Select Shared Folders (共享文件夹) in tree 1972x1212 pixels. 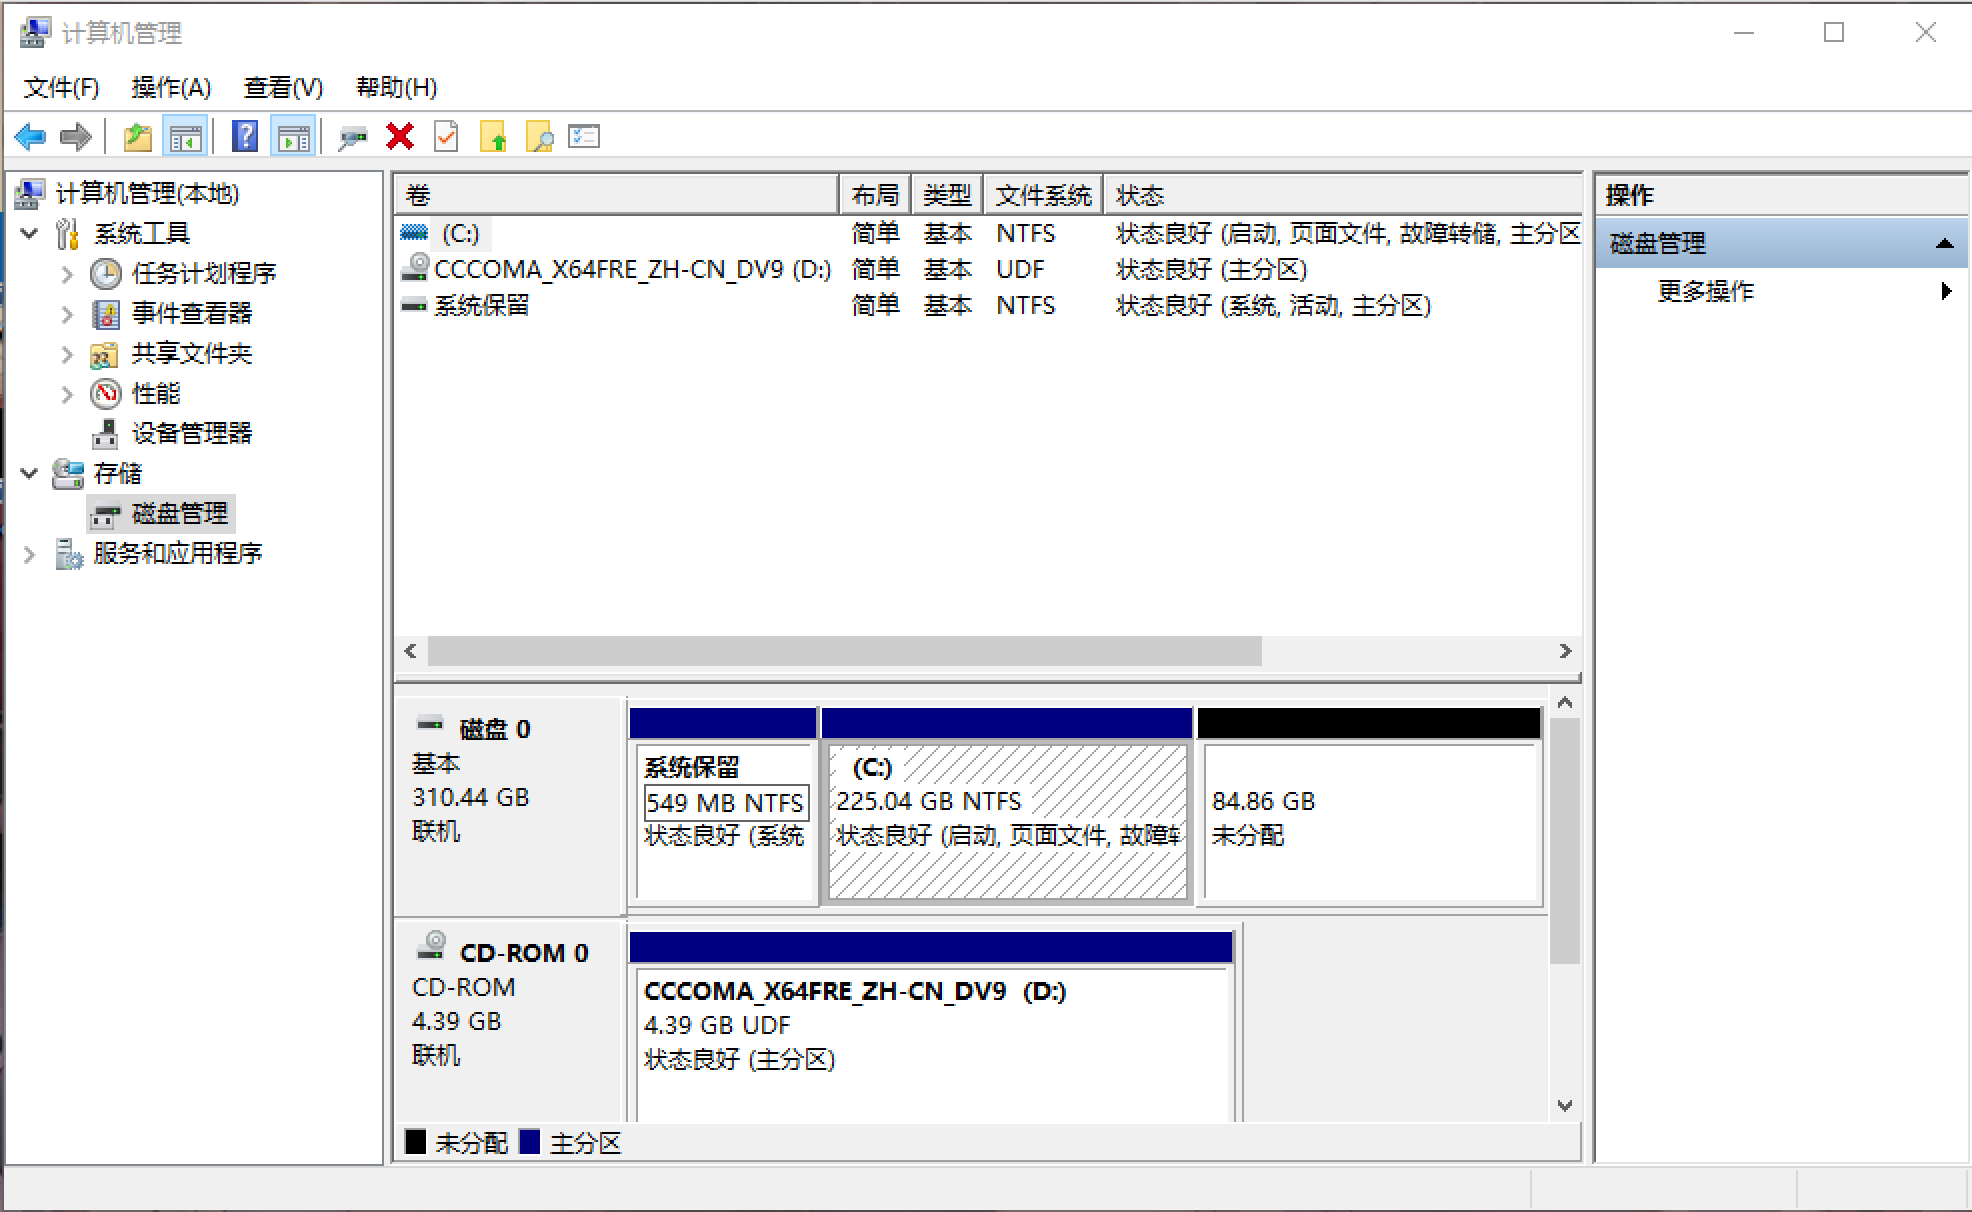(192, 353)
